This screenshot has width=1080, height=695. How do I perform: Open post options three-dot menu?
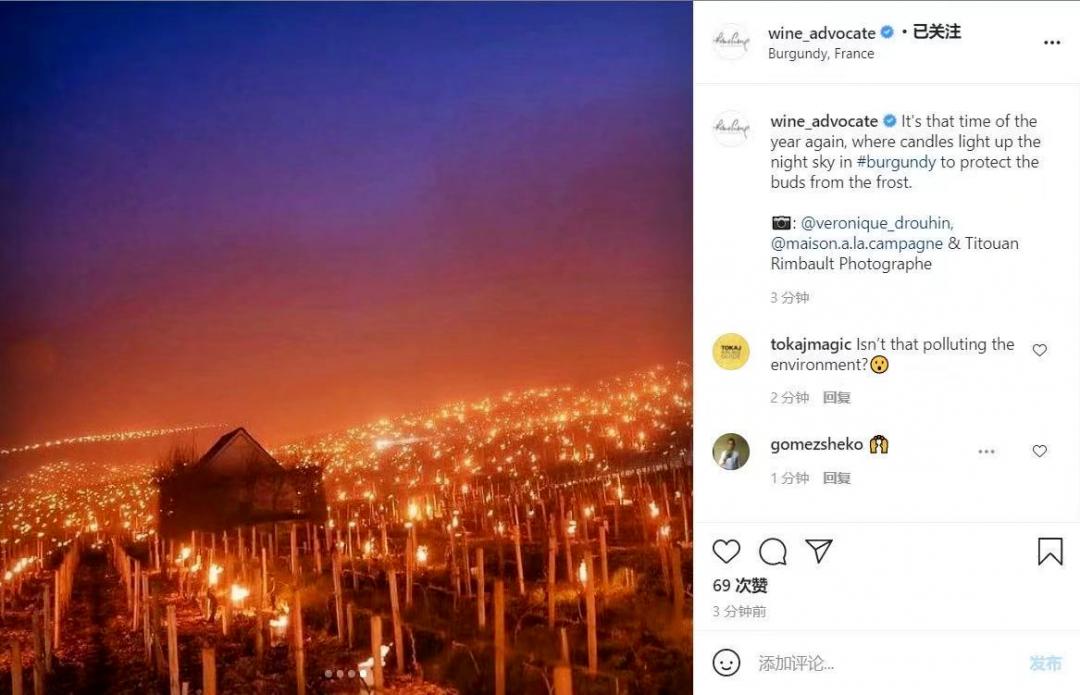point(1052,43)
